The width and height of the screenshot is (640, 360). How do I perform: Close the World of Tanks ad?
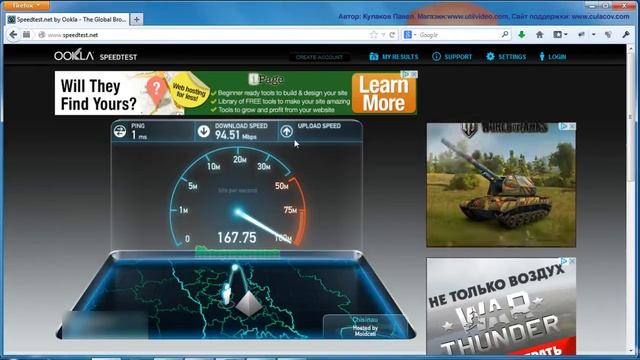[x=572, y=127]
